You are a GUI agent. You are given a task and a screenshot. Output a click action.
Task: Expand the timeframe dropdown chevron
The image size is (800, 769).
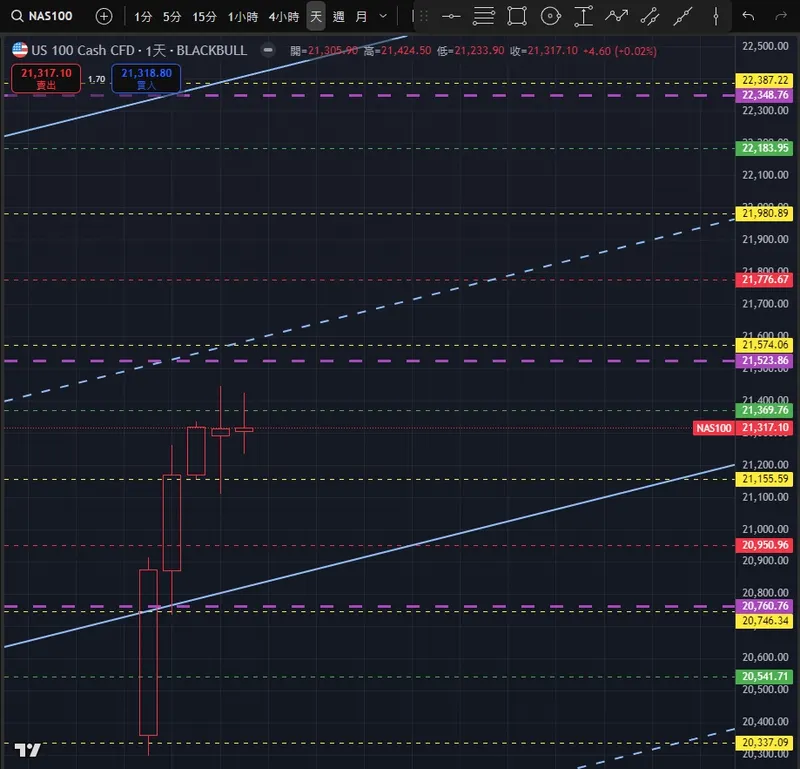coord(383,16)
